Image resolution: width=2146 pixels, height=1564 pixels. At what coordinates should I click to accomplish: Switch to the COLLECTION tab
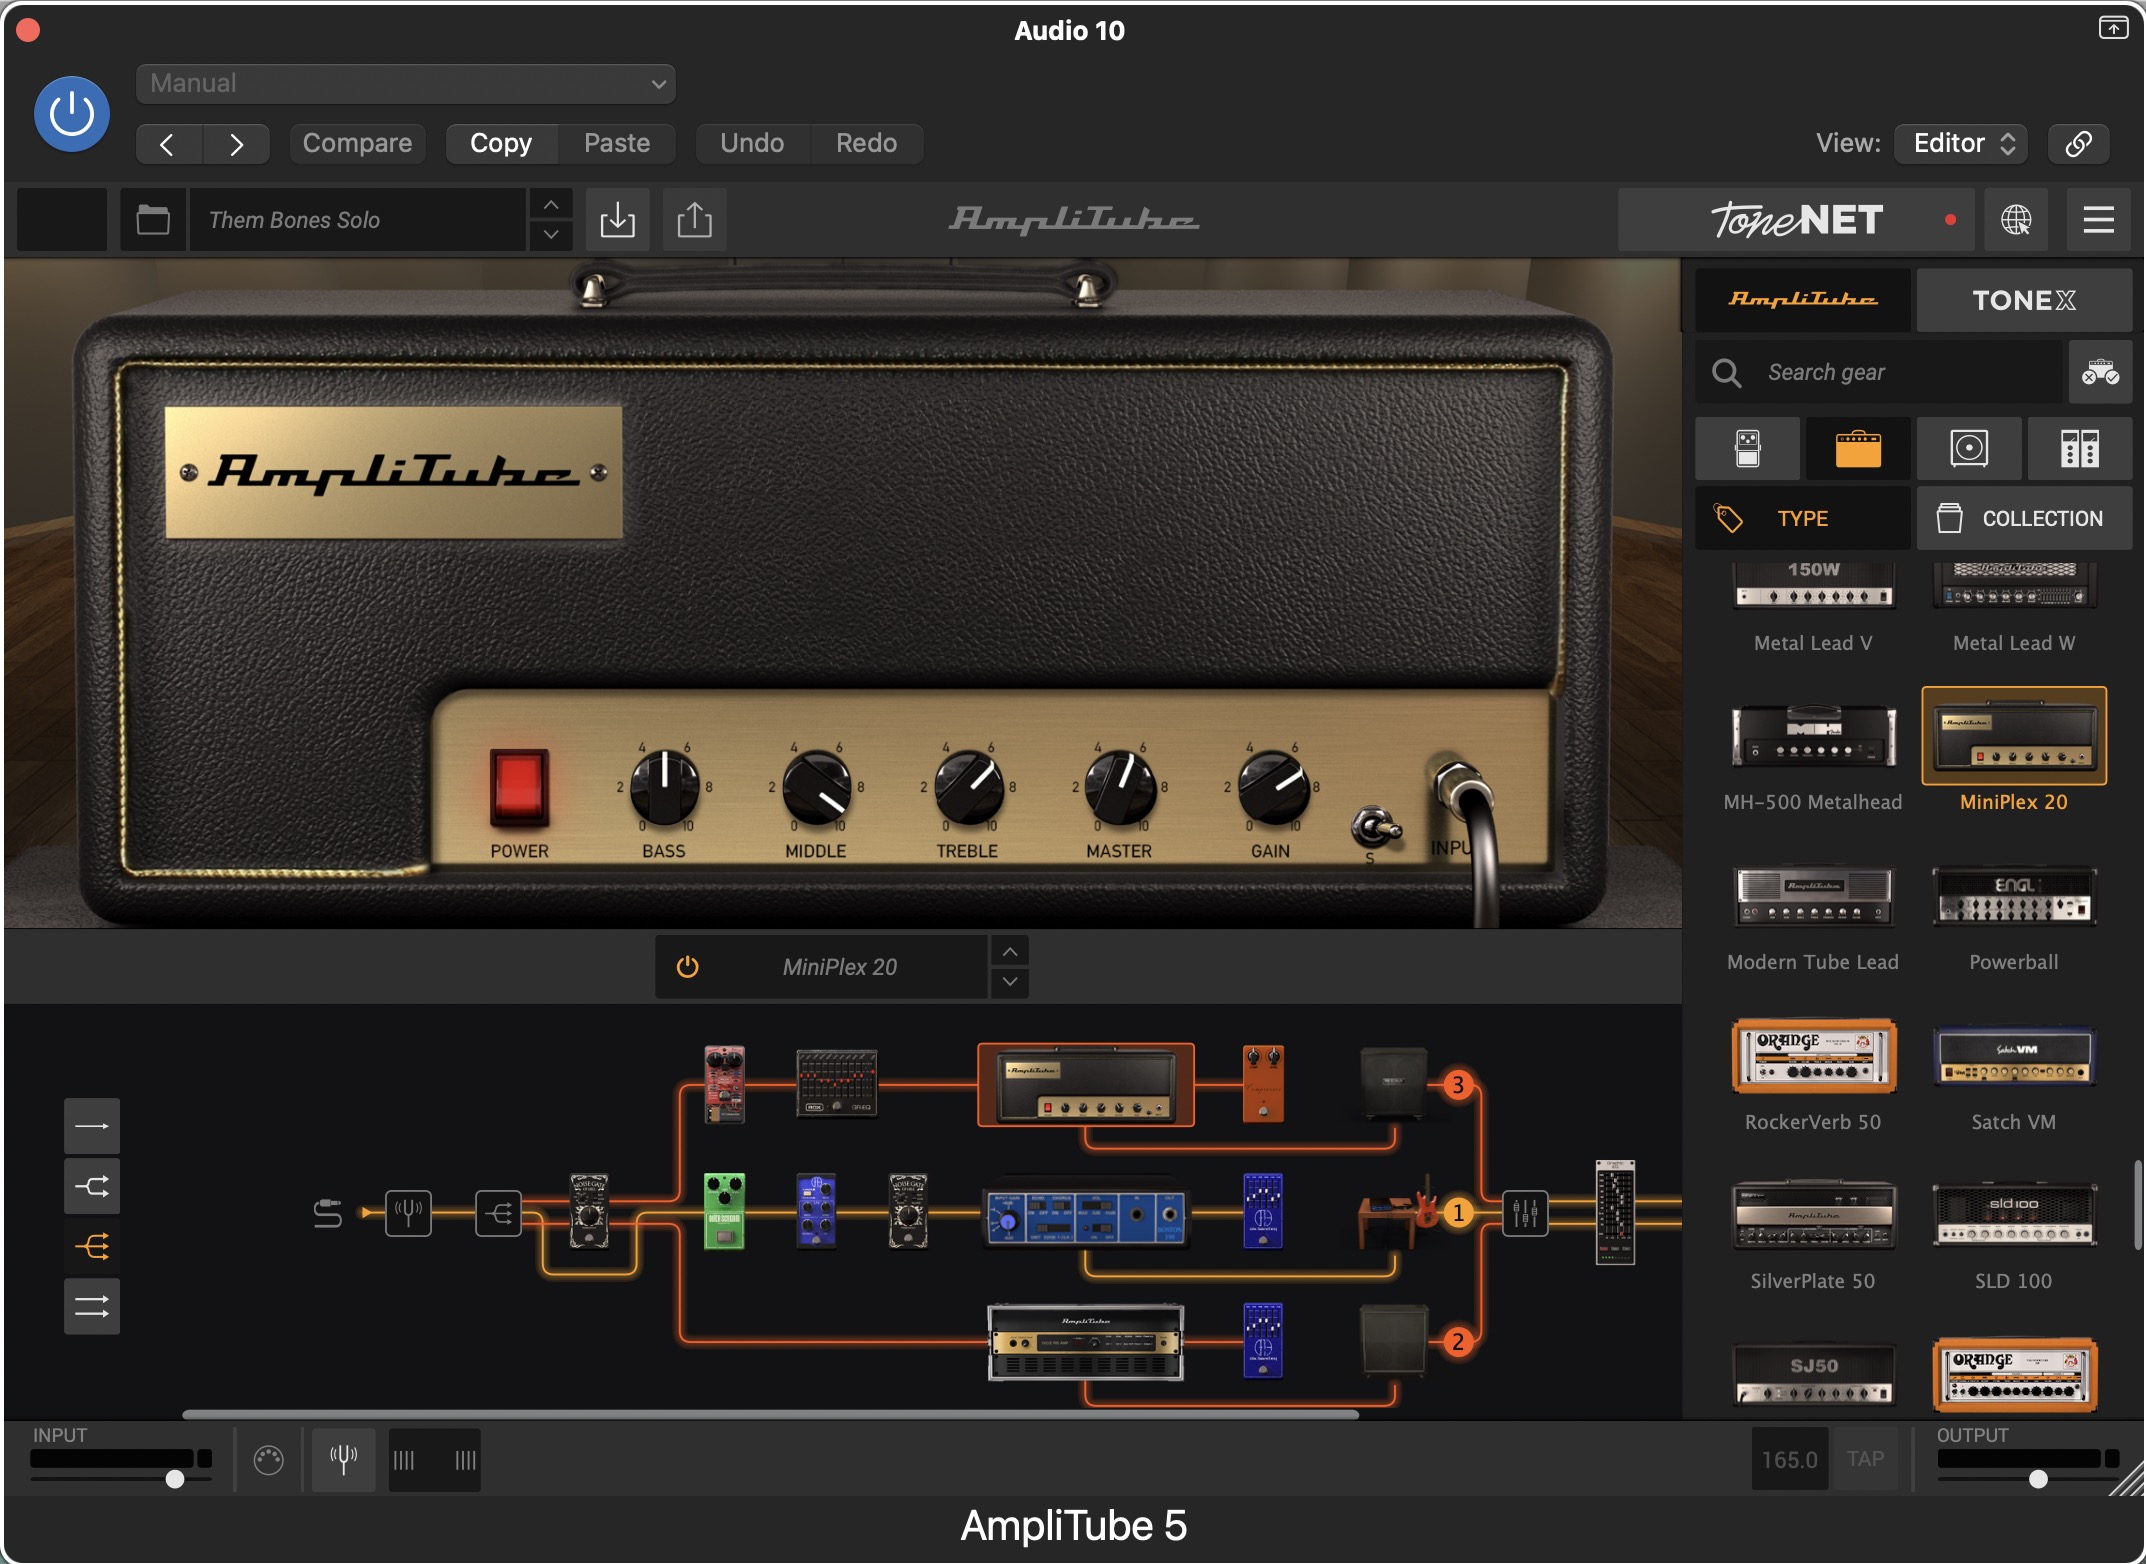point(2024,518)
